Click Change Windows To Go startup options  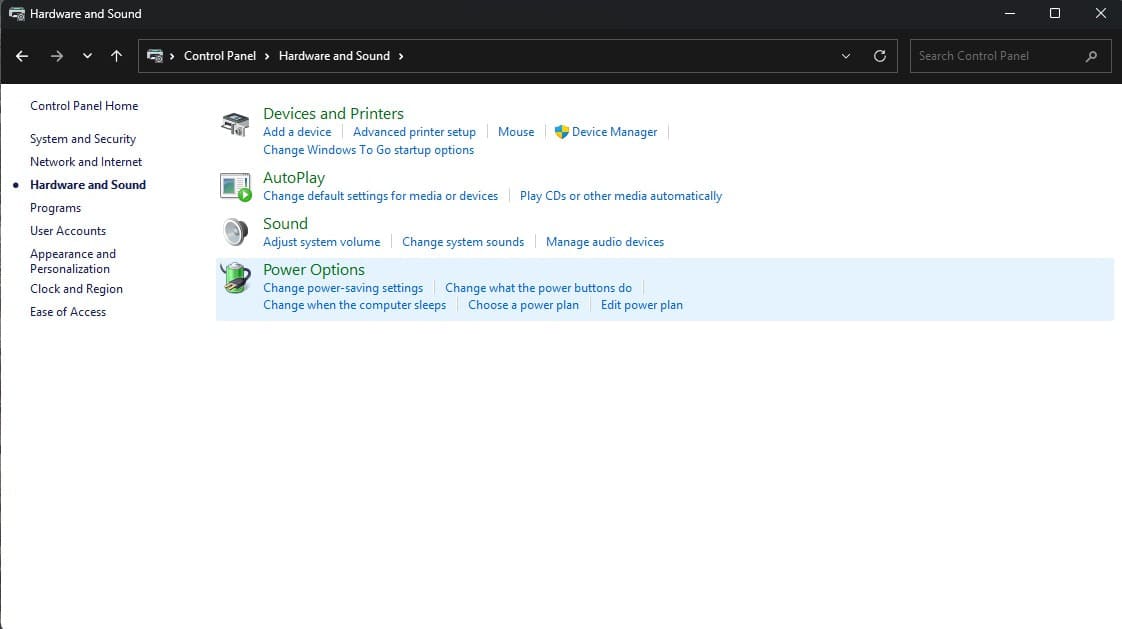(369, 150)
